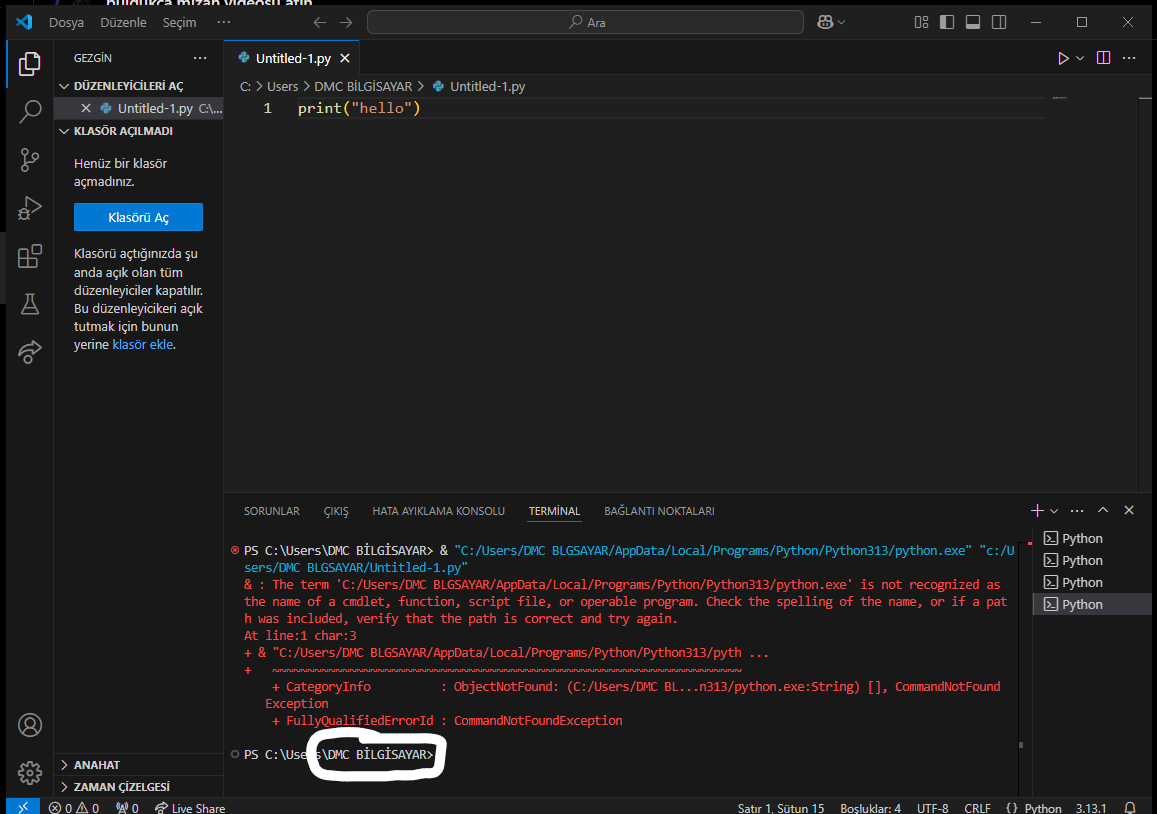Go back with the left arrow
This screenshot has height=814, width=1157.
pyautogui.click(x=320, y=22)
